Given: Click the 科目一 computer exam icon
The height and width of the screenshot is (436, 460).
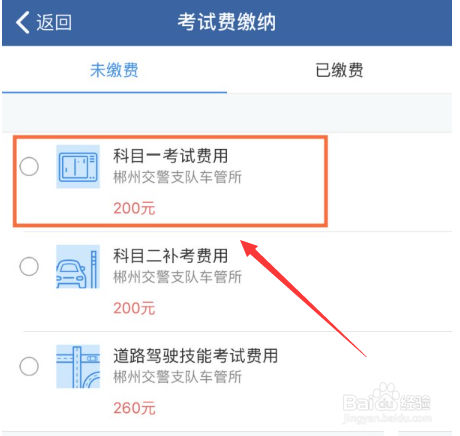Looking at the screenshot, I should pos(78,166).
